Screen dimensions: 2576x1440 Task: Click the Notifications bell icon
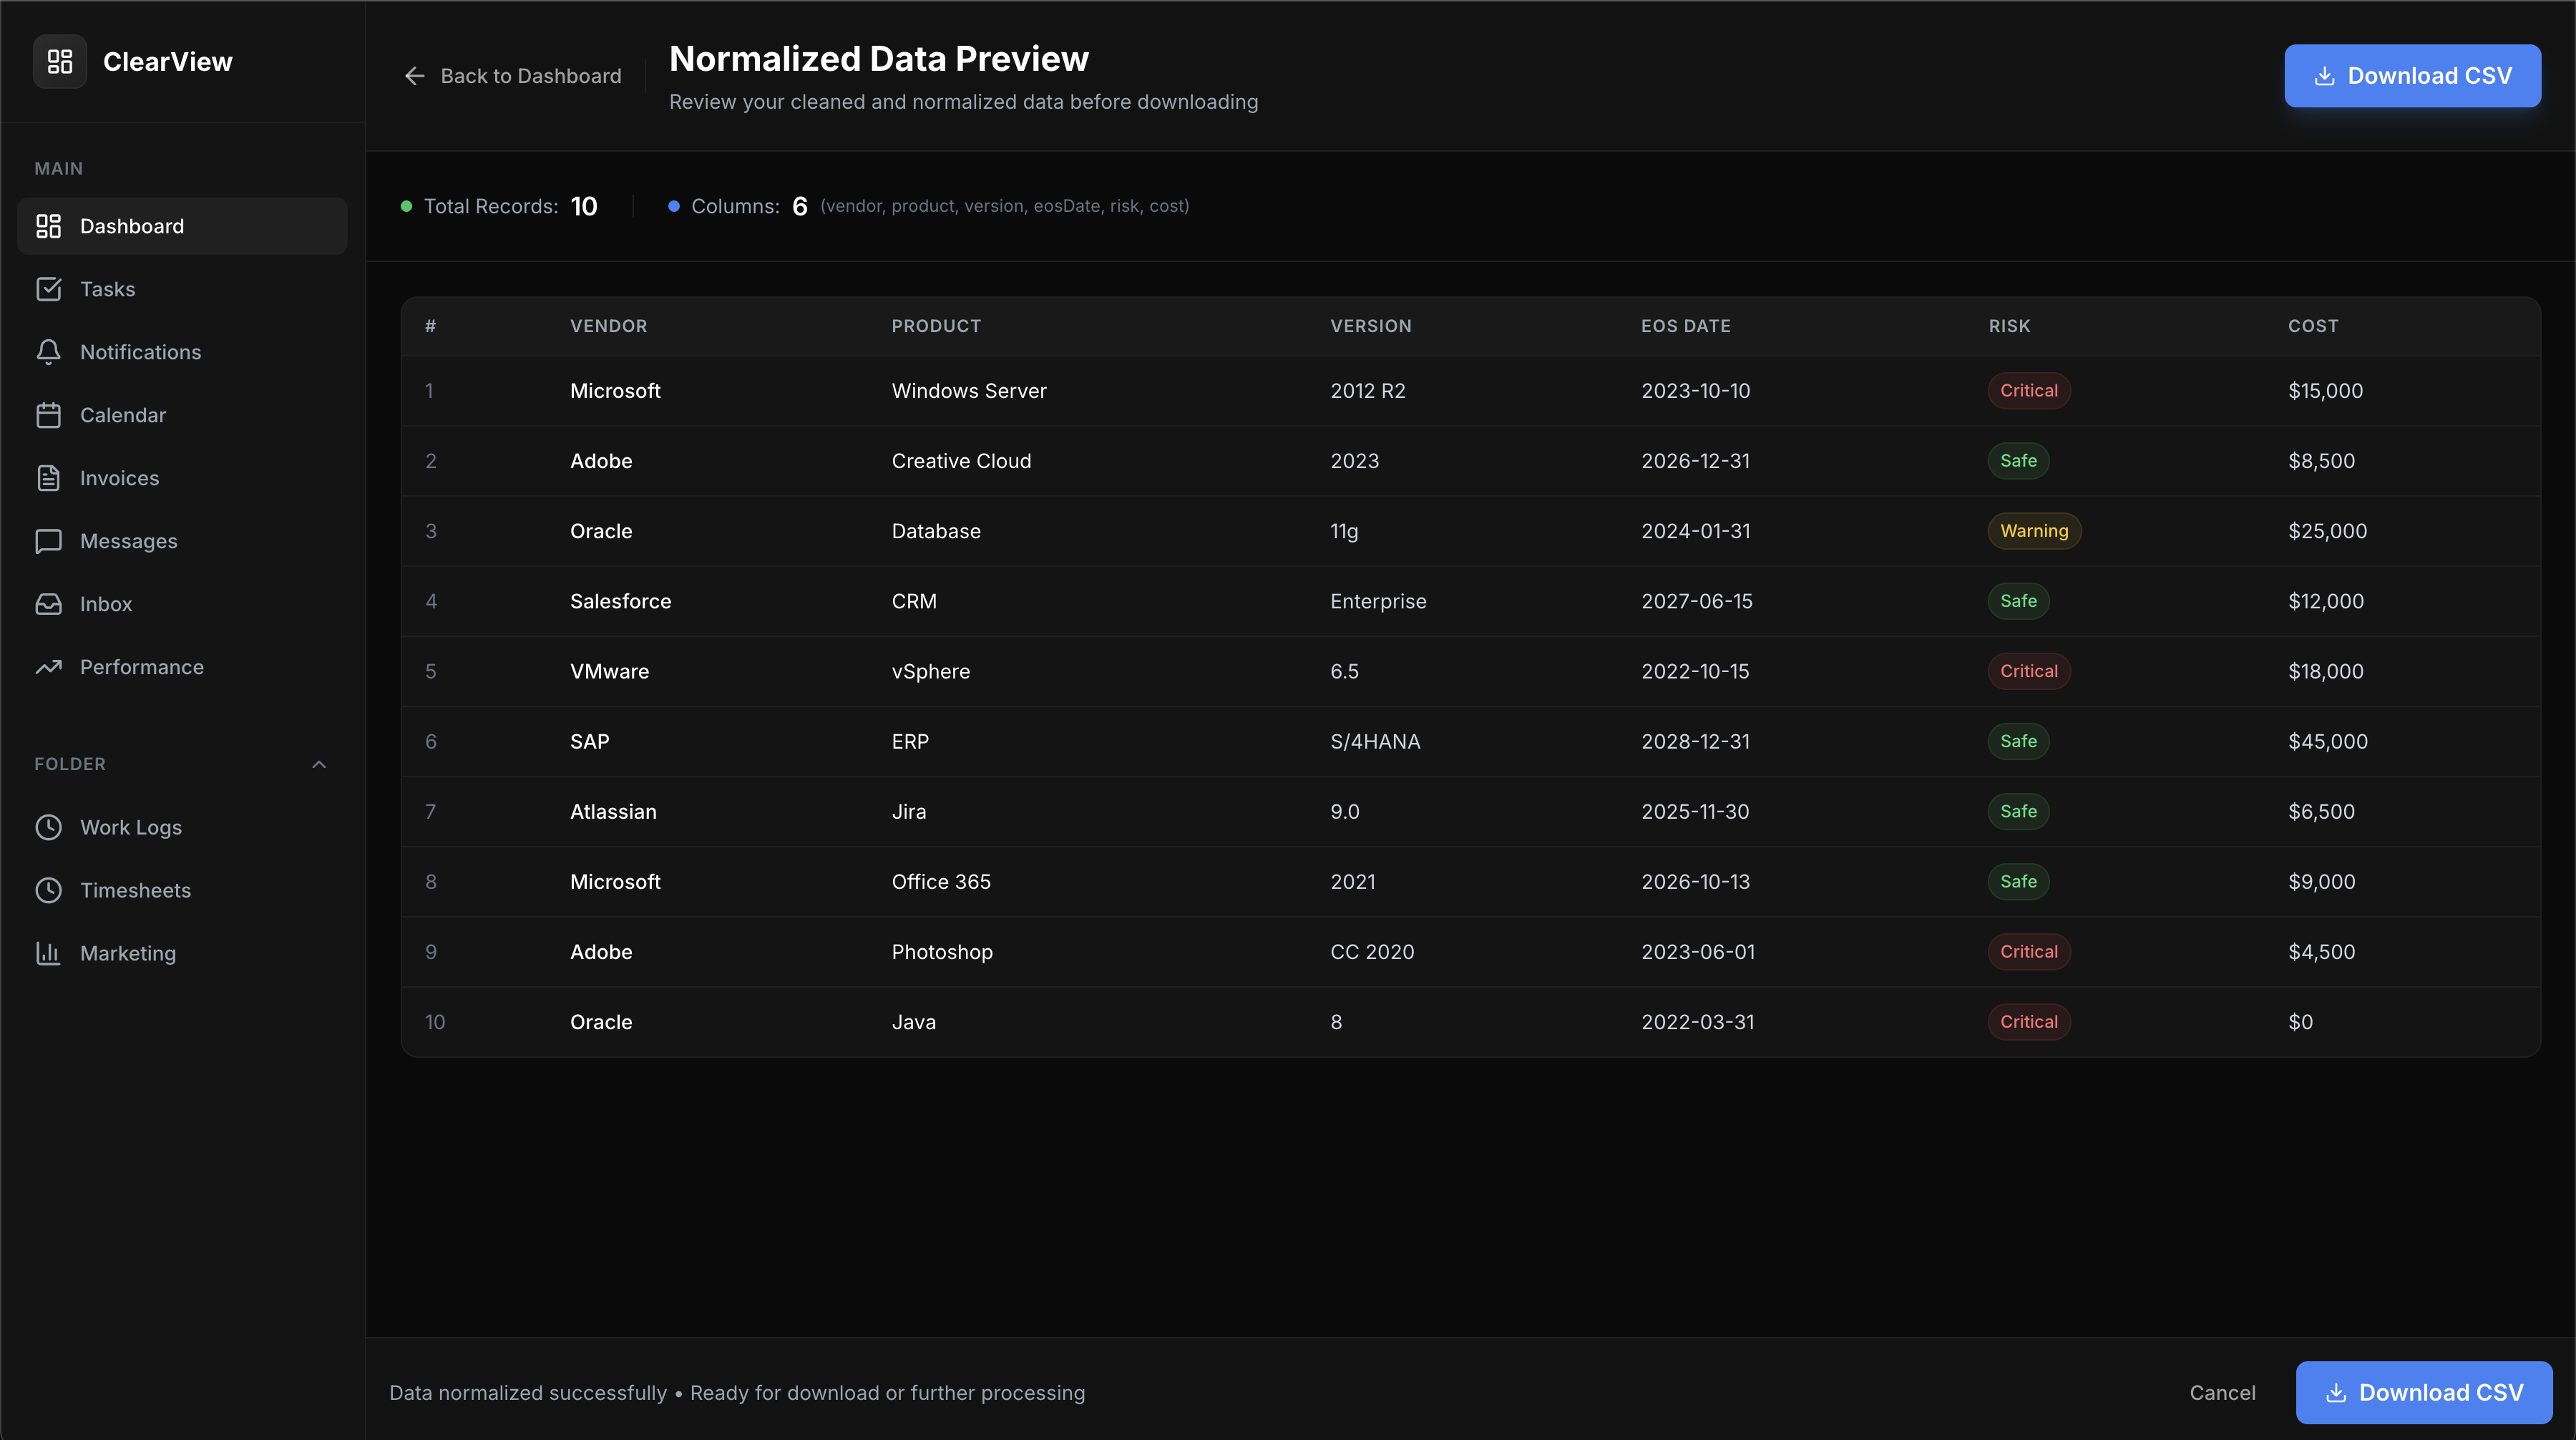(x=48, y=352)
